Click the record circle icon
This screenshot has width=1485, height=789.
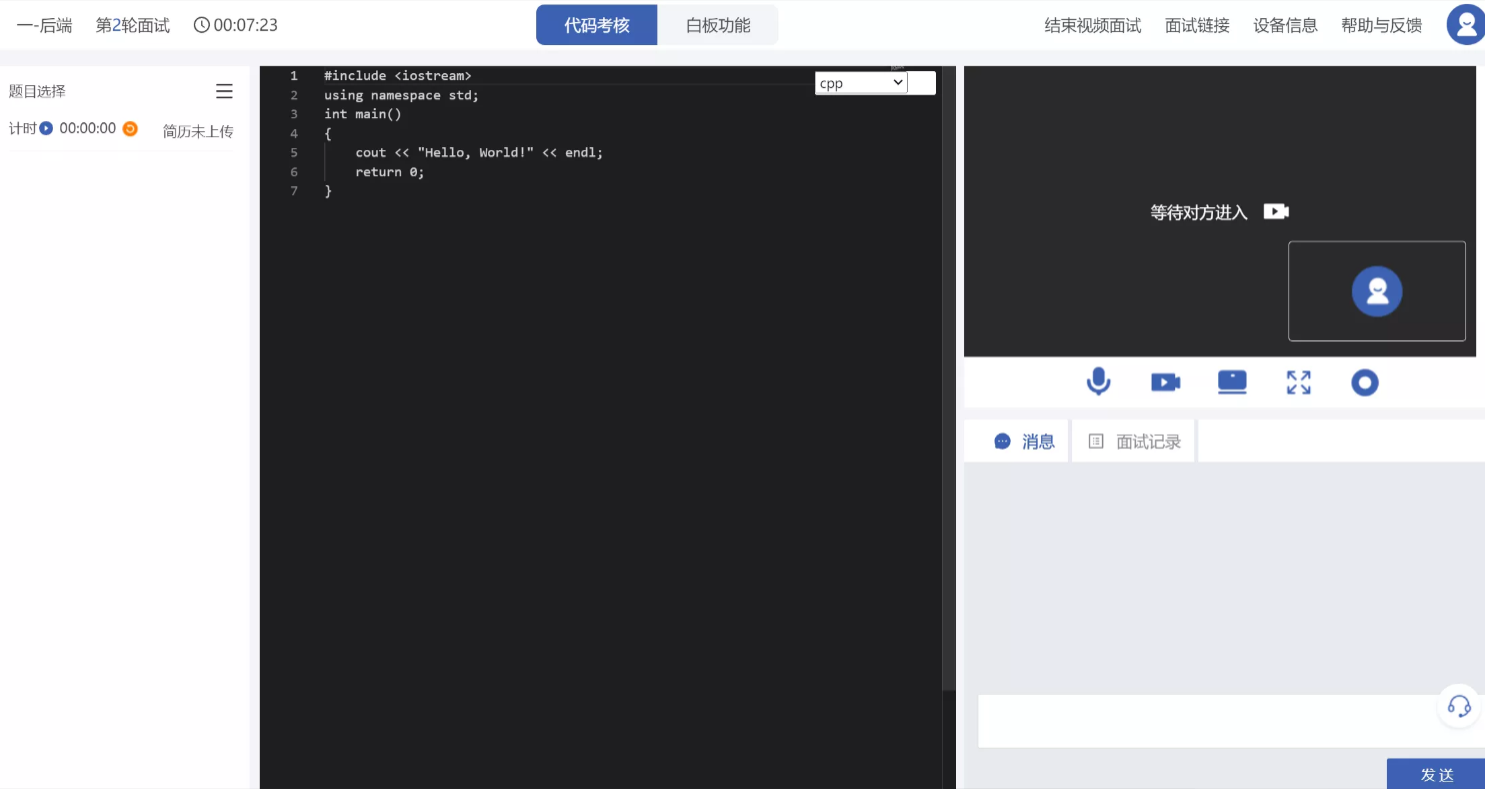[x=1365, y=382]
